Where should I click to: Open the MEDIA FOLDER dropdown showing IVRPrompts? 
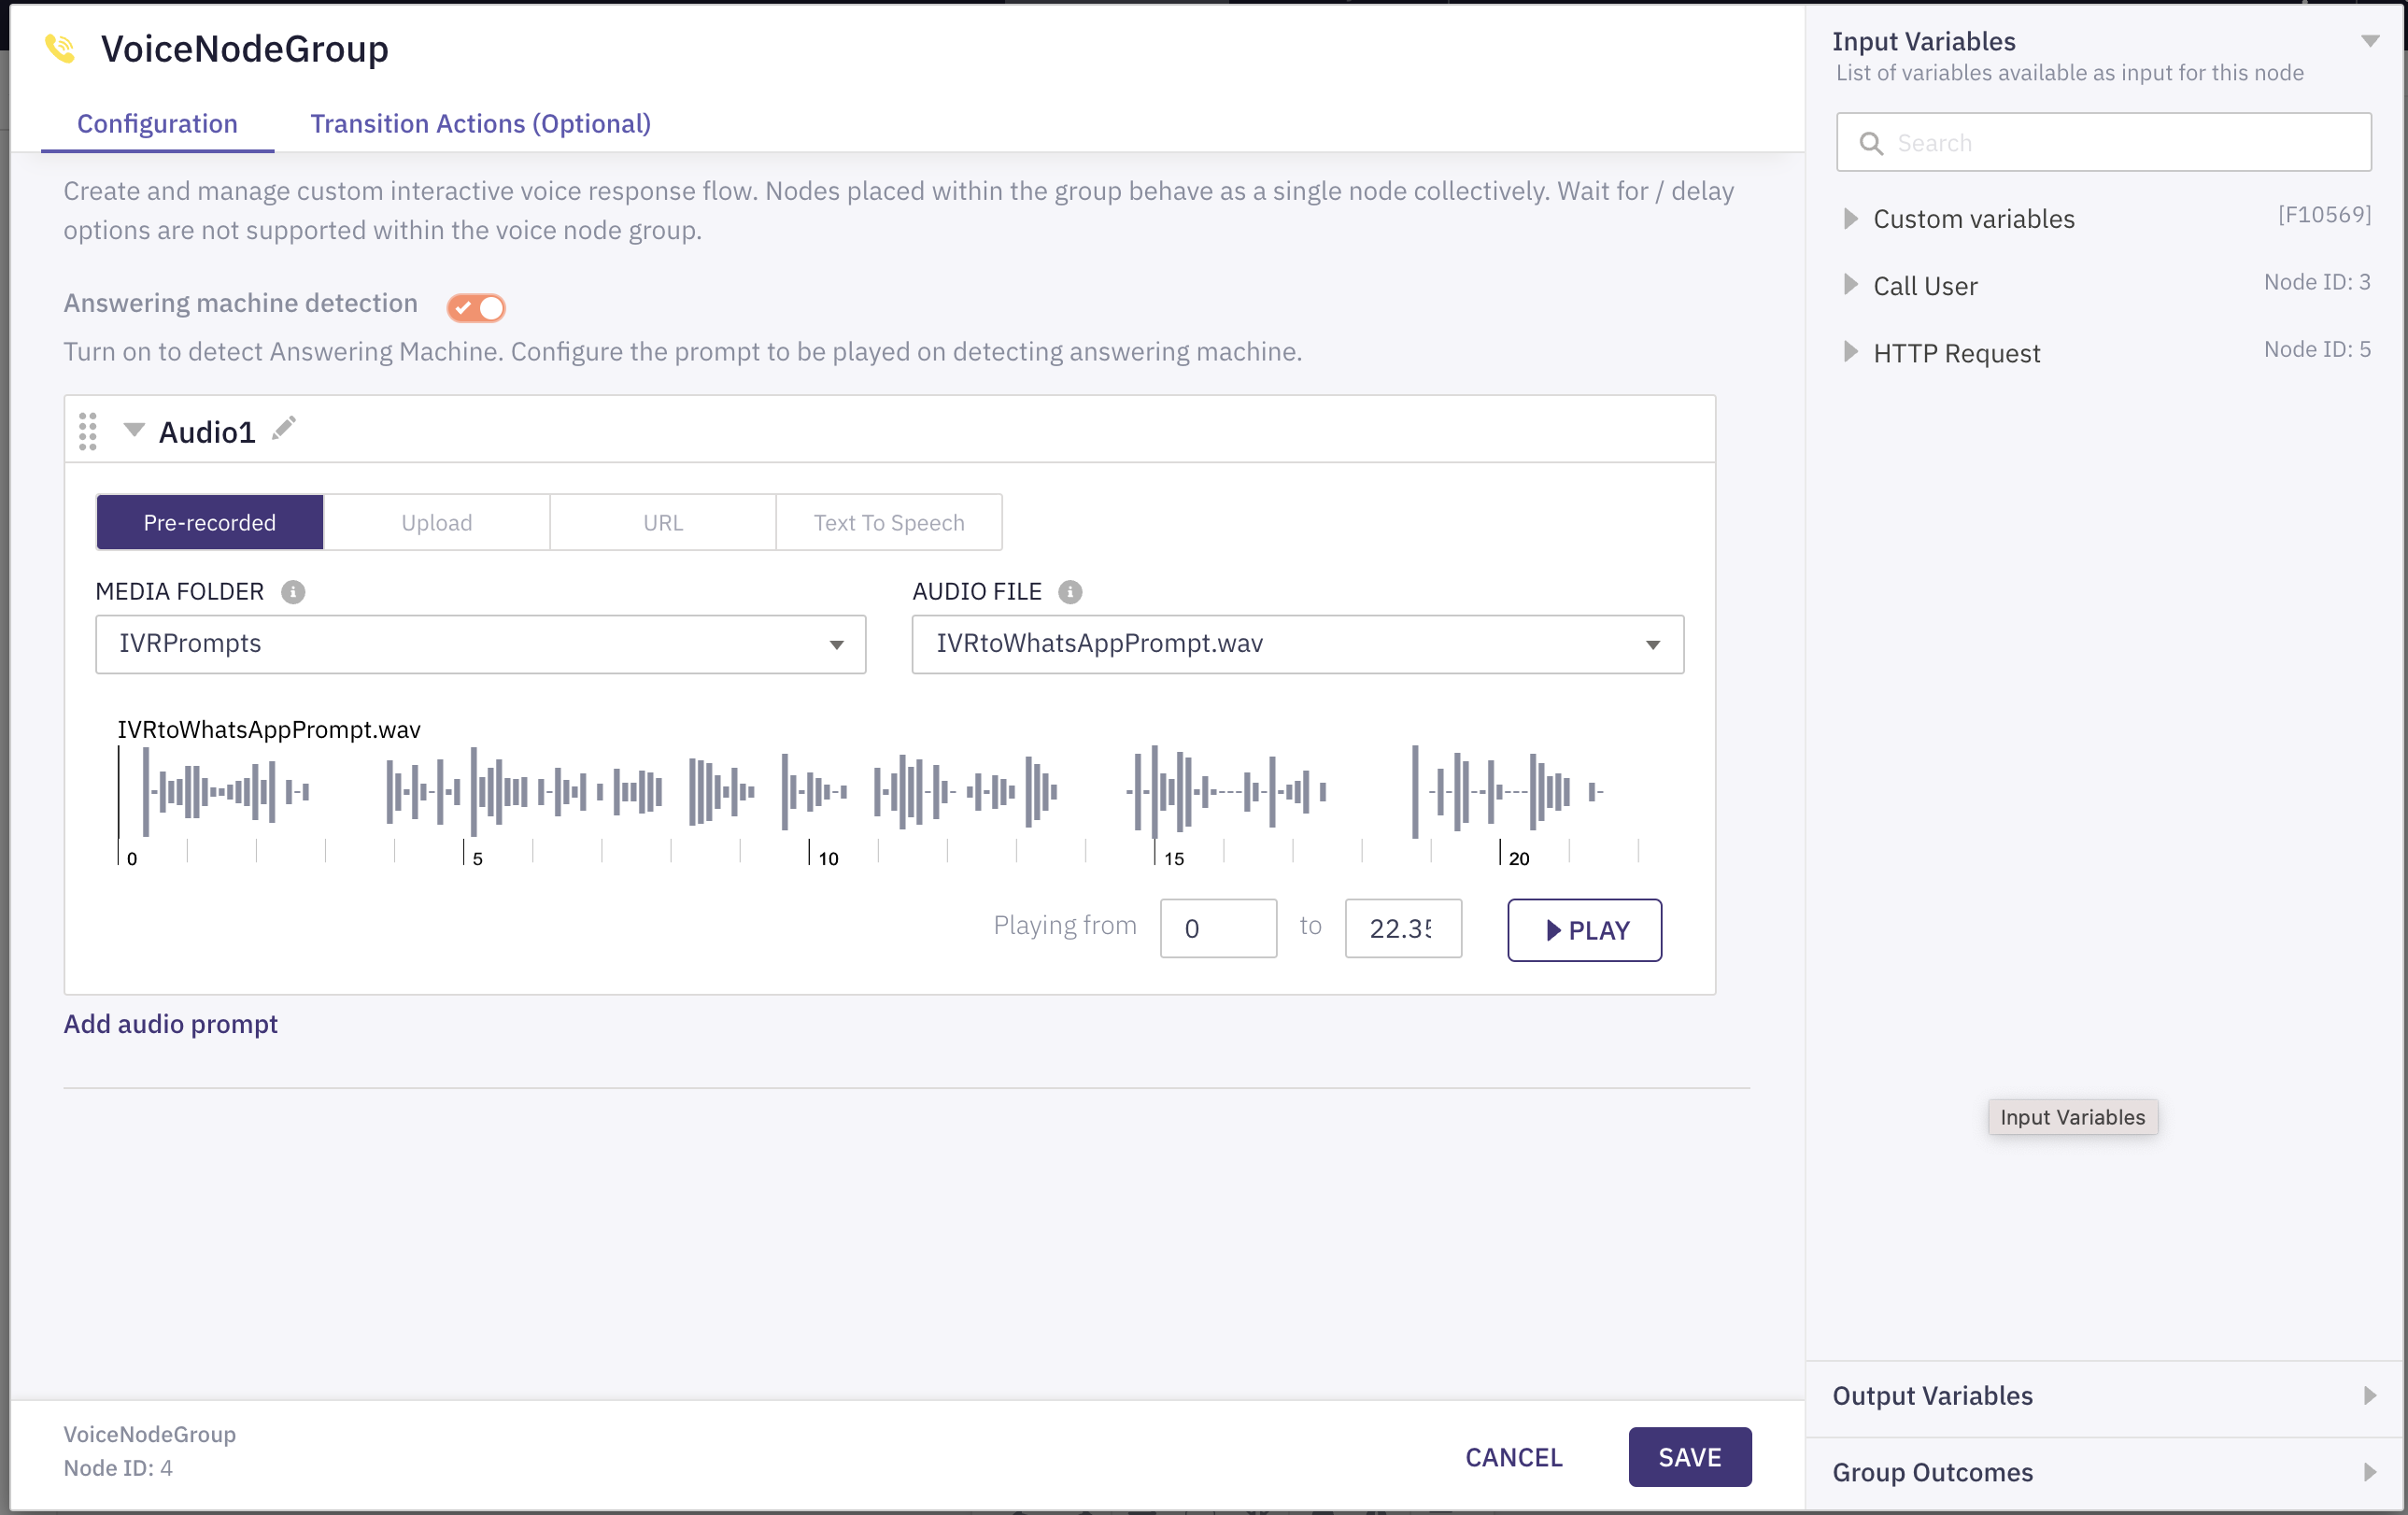480,644
